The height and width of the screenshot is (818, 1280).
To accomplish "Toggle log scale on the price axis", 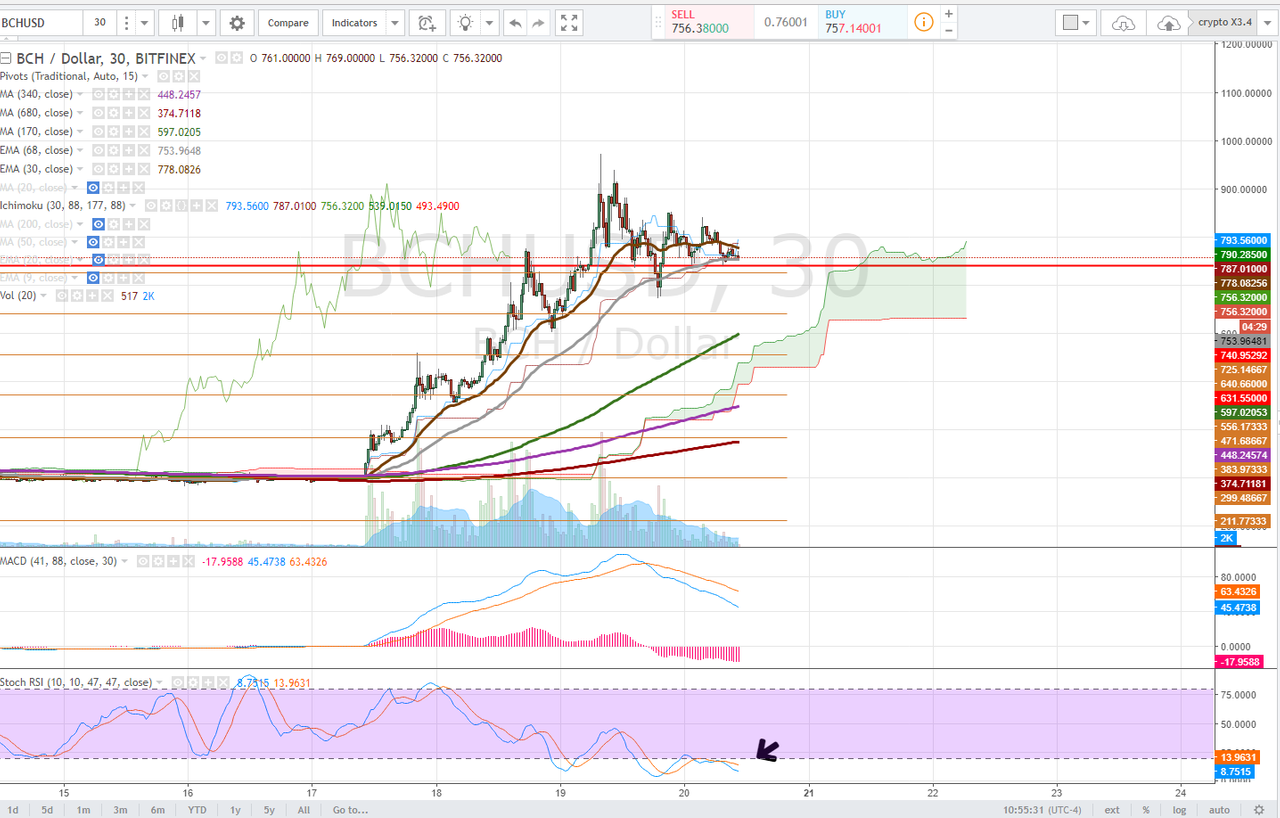I will [x=1180, y=810].
